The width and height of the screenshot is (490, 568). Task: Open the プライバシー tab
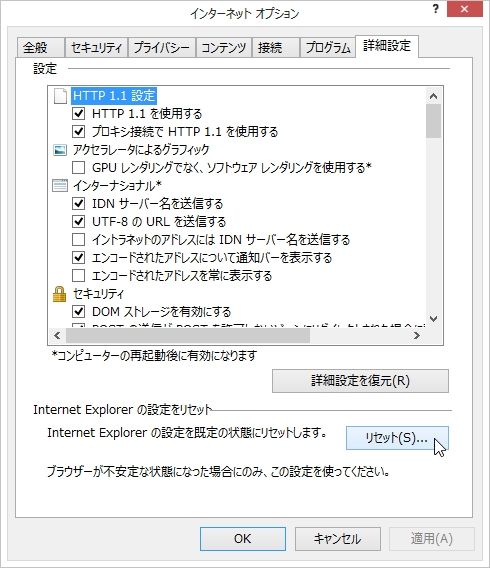point(162,48)
